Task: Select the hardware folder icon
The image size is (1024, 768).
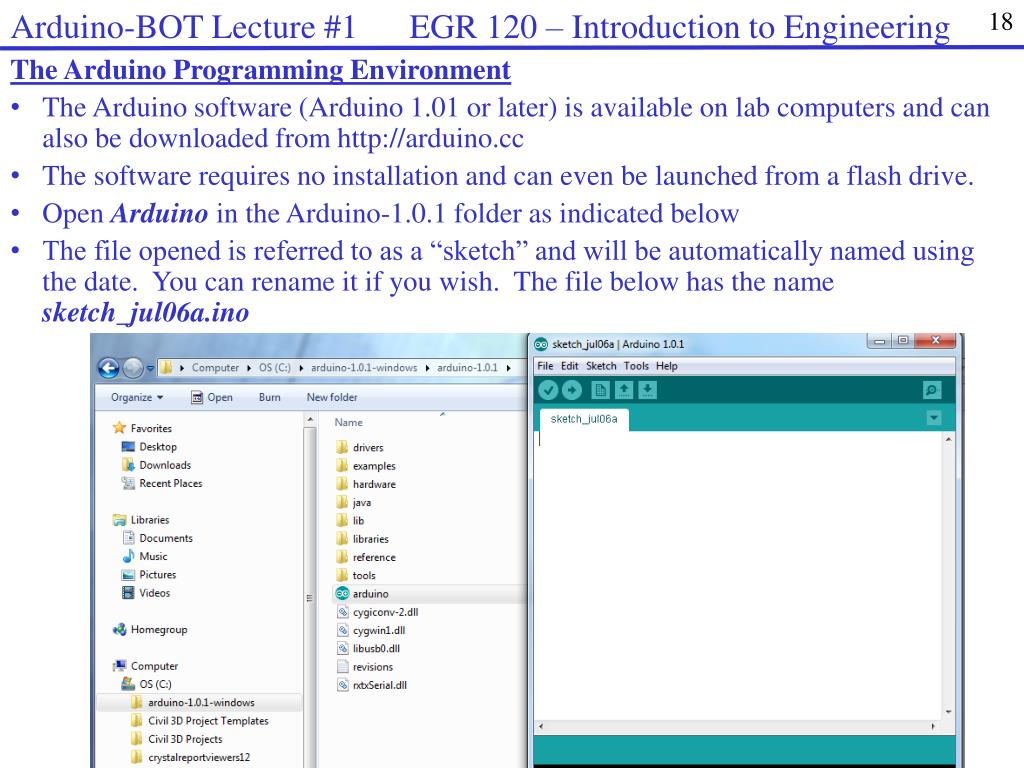Action: coord(342,484)
